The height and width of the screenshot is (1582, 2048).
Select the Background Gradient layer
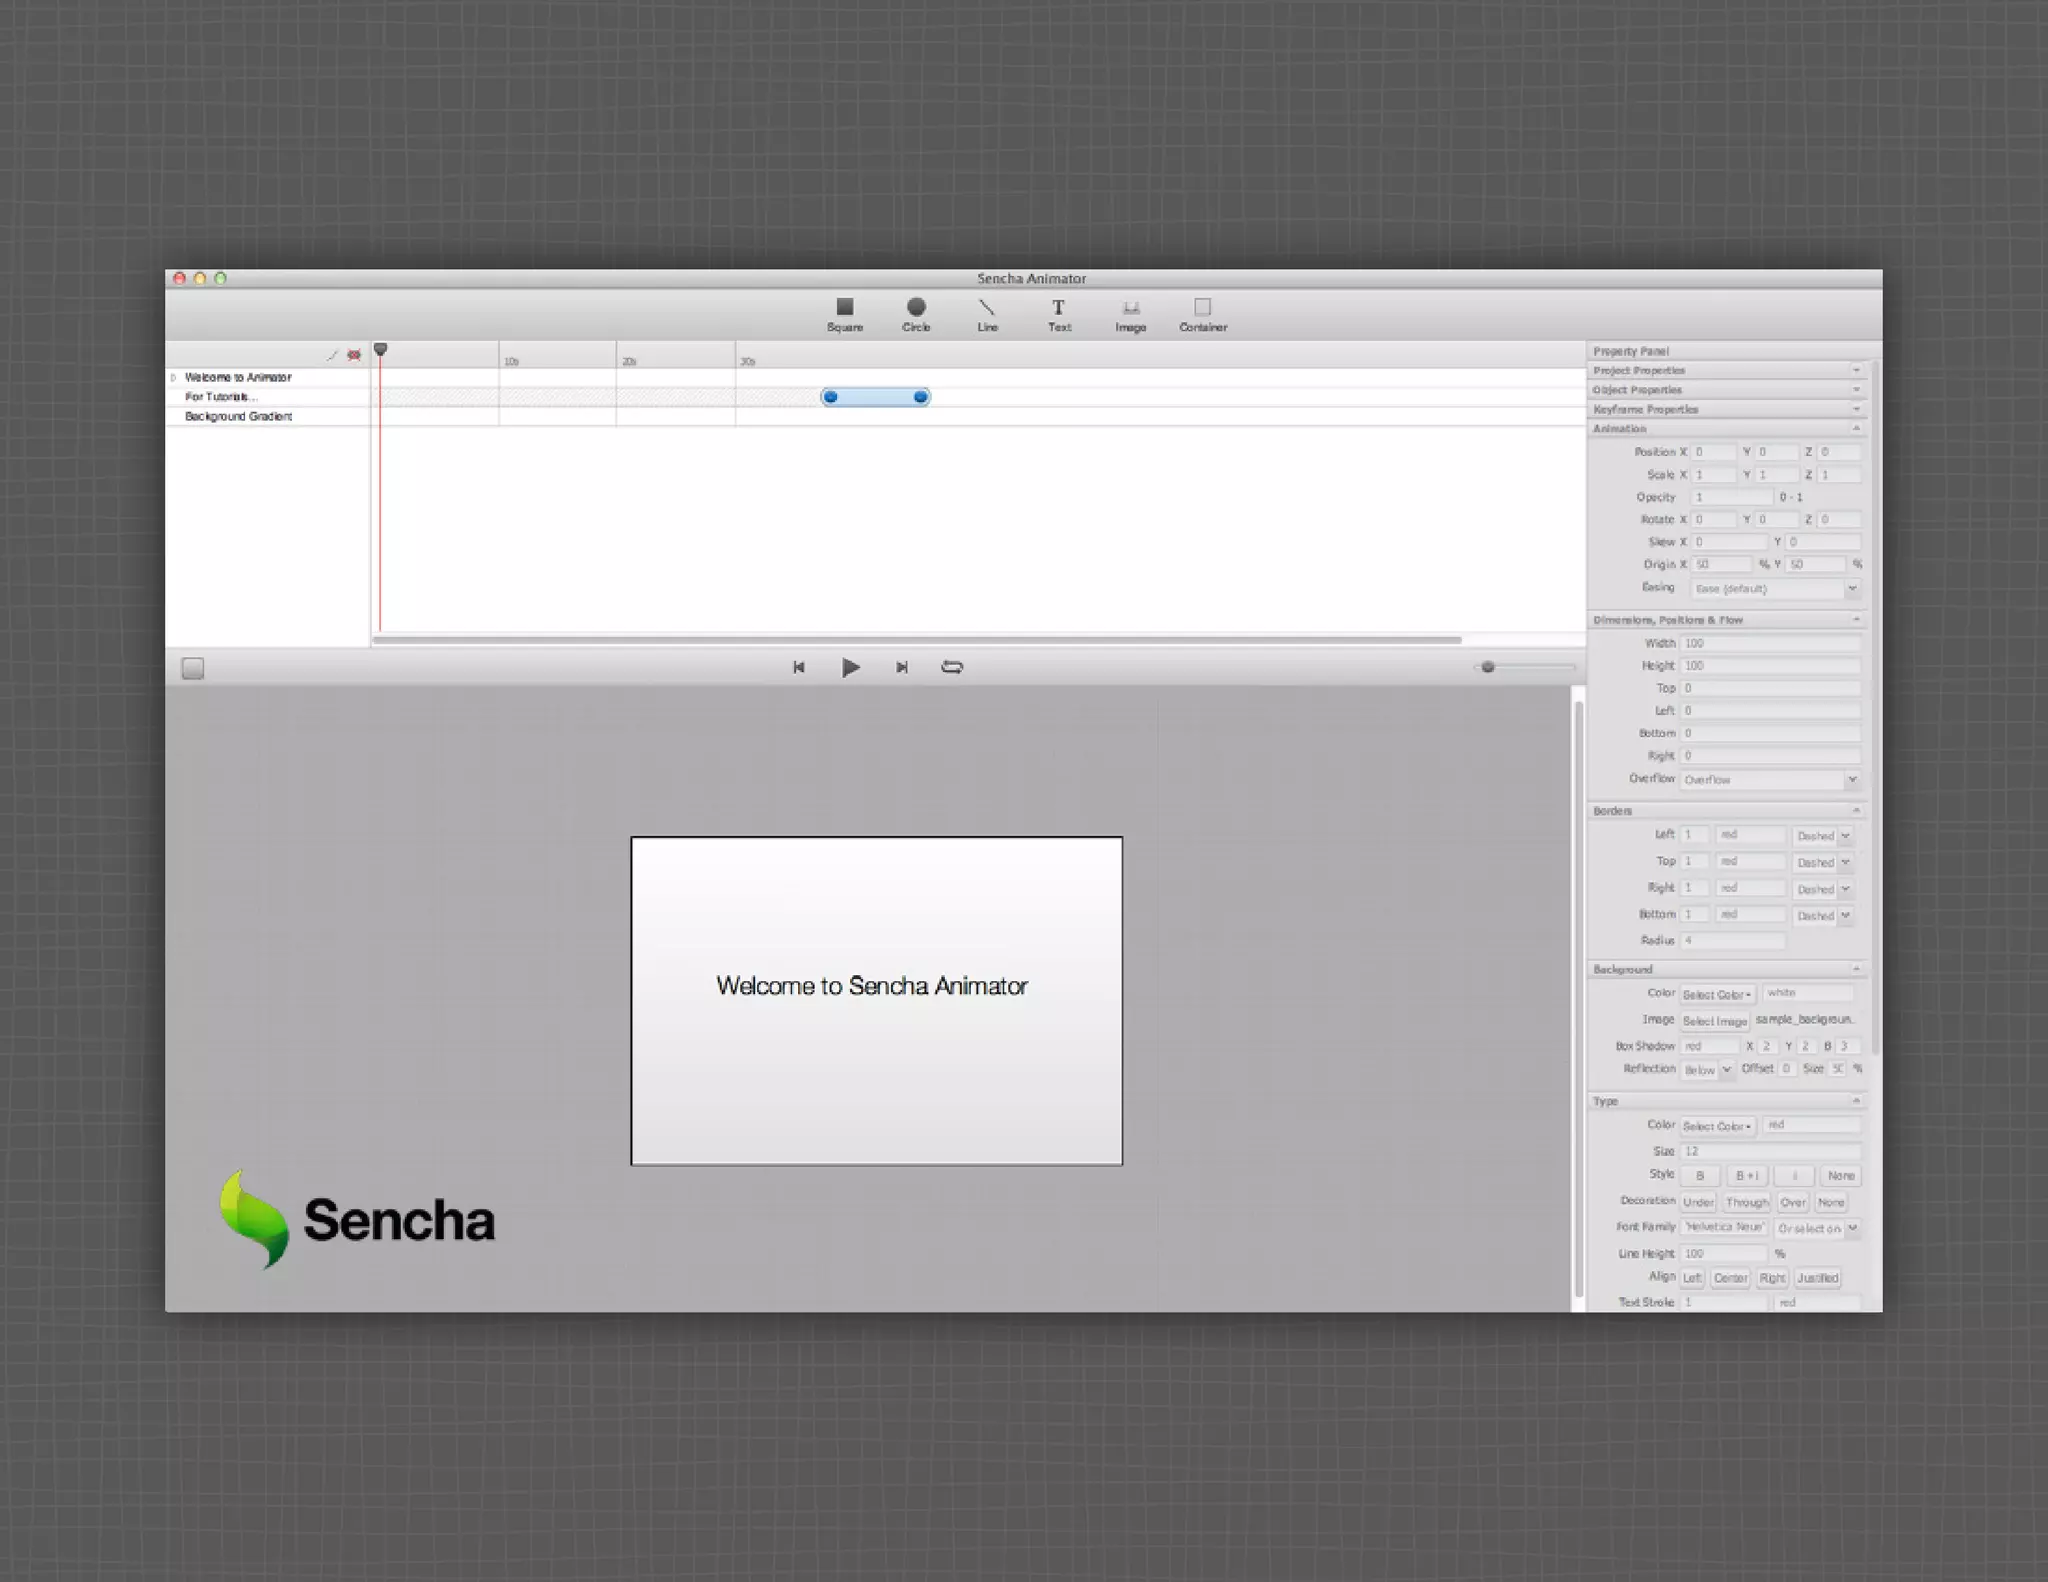click(238, 417)
